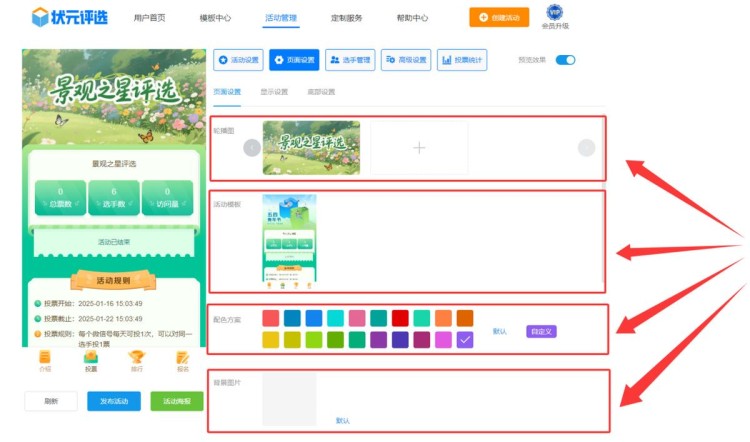This screenshot has height=442, width=750.
Task: Toggle the 预览效果 switch
Action: point(565,60)
